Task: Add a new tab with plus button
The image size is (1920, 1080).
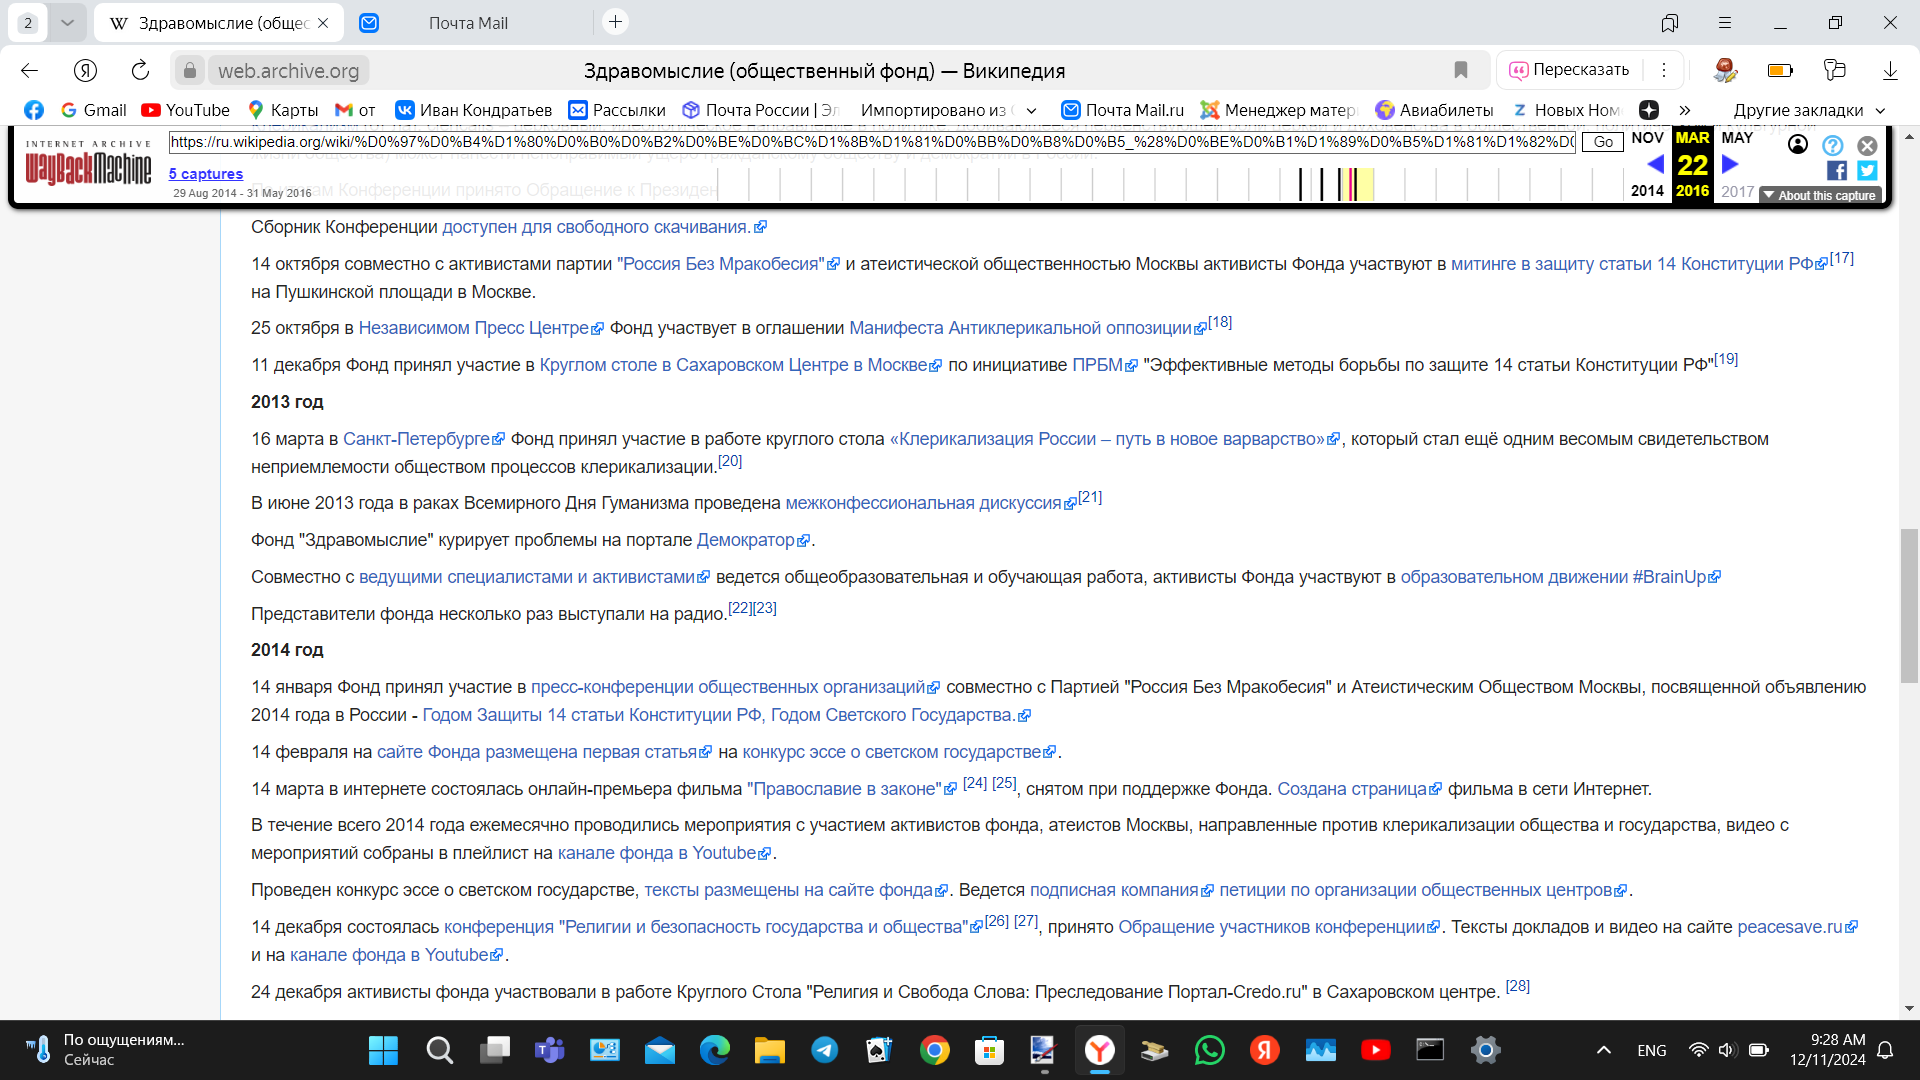Action: (x=616, y=22)
